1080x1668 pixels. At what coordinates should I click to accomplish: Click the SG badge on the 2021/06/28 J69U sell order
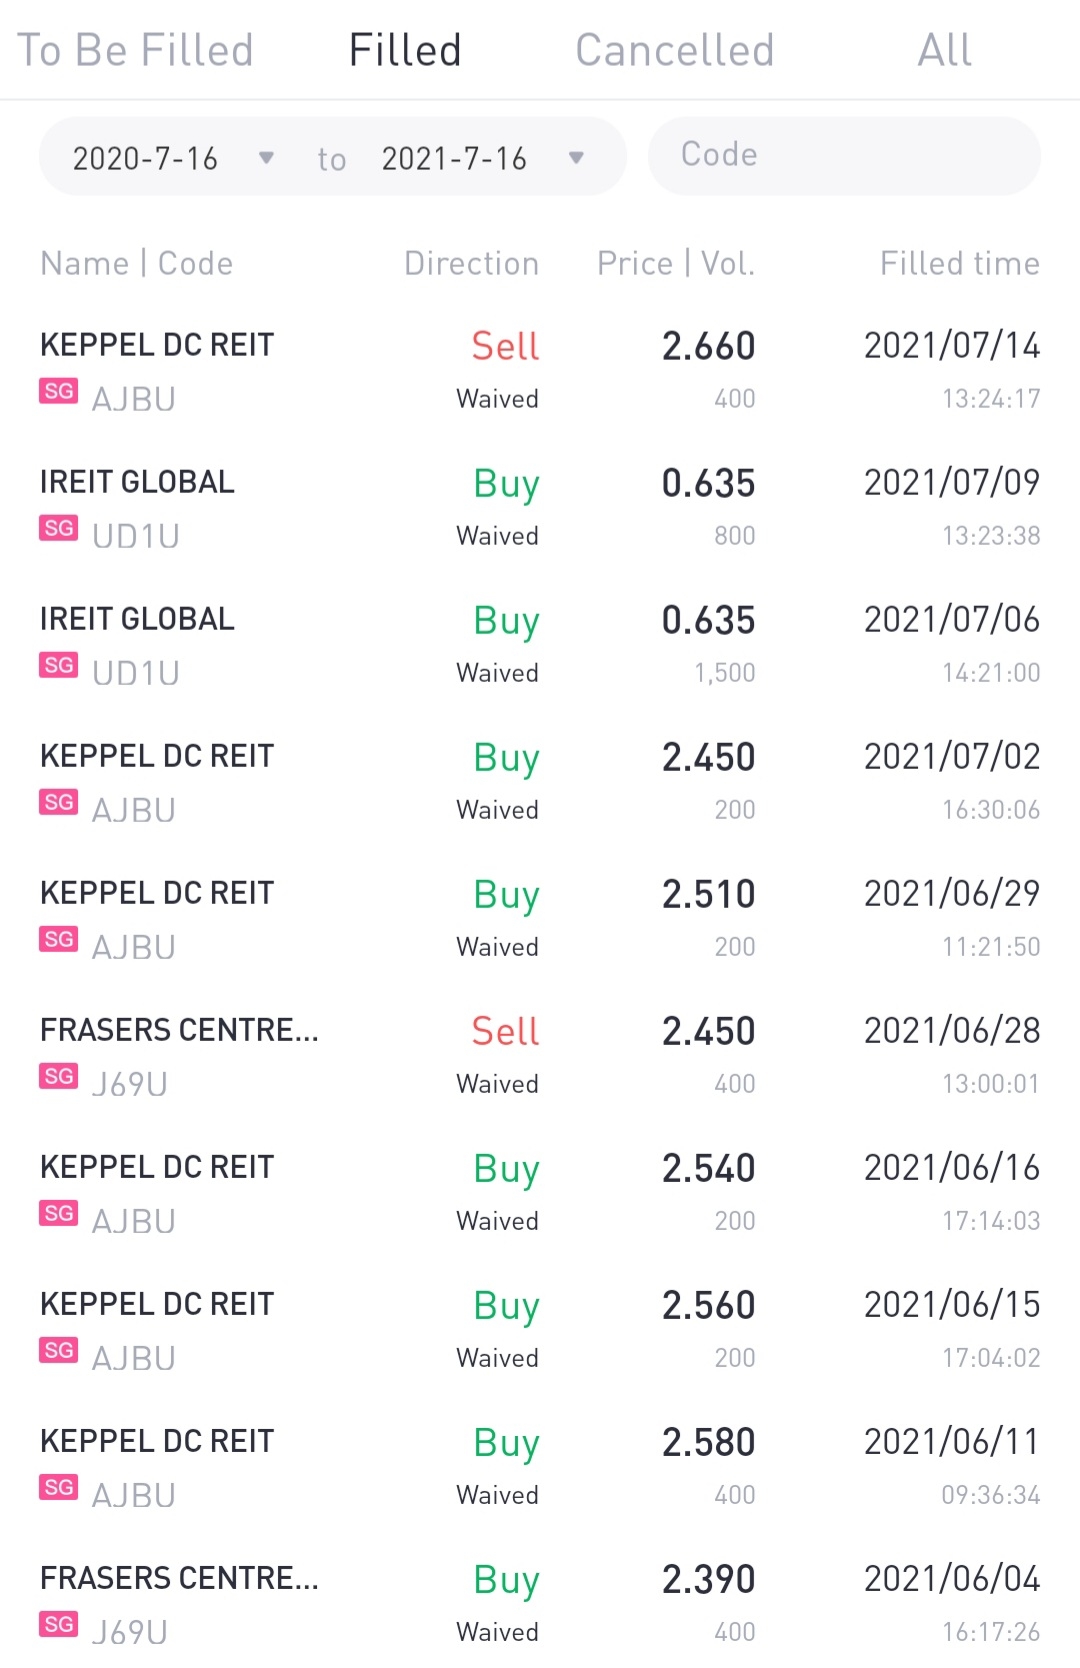coord(59,1076)
